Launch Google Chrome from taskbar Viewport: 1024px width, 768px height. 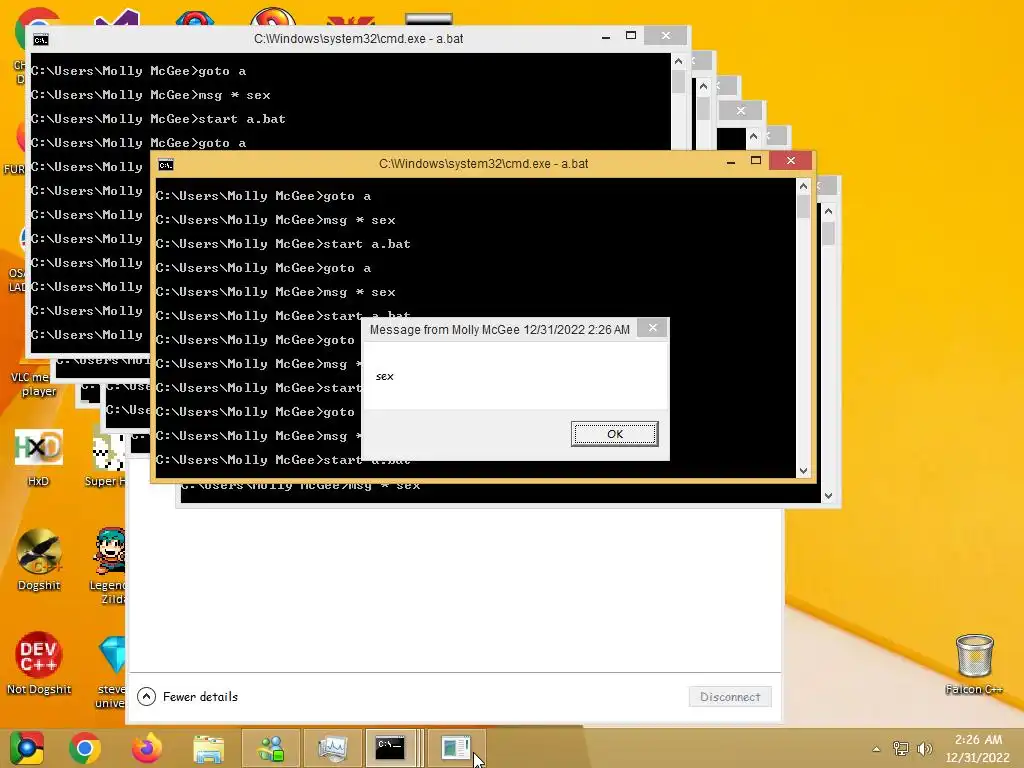(84, 748)
